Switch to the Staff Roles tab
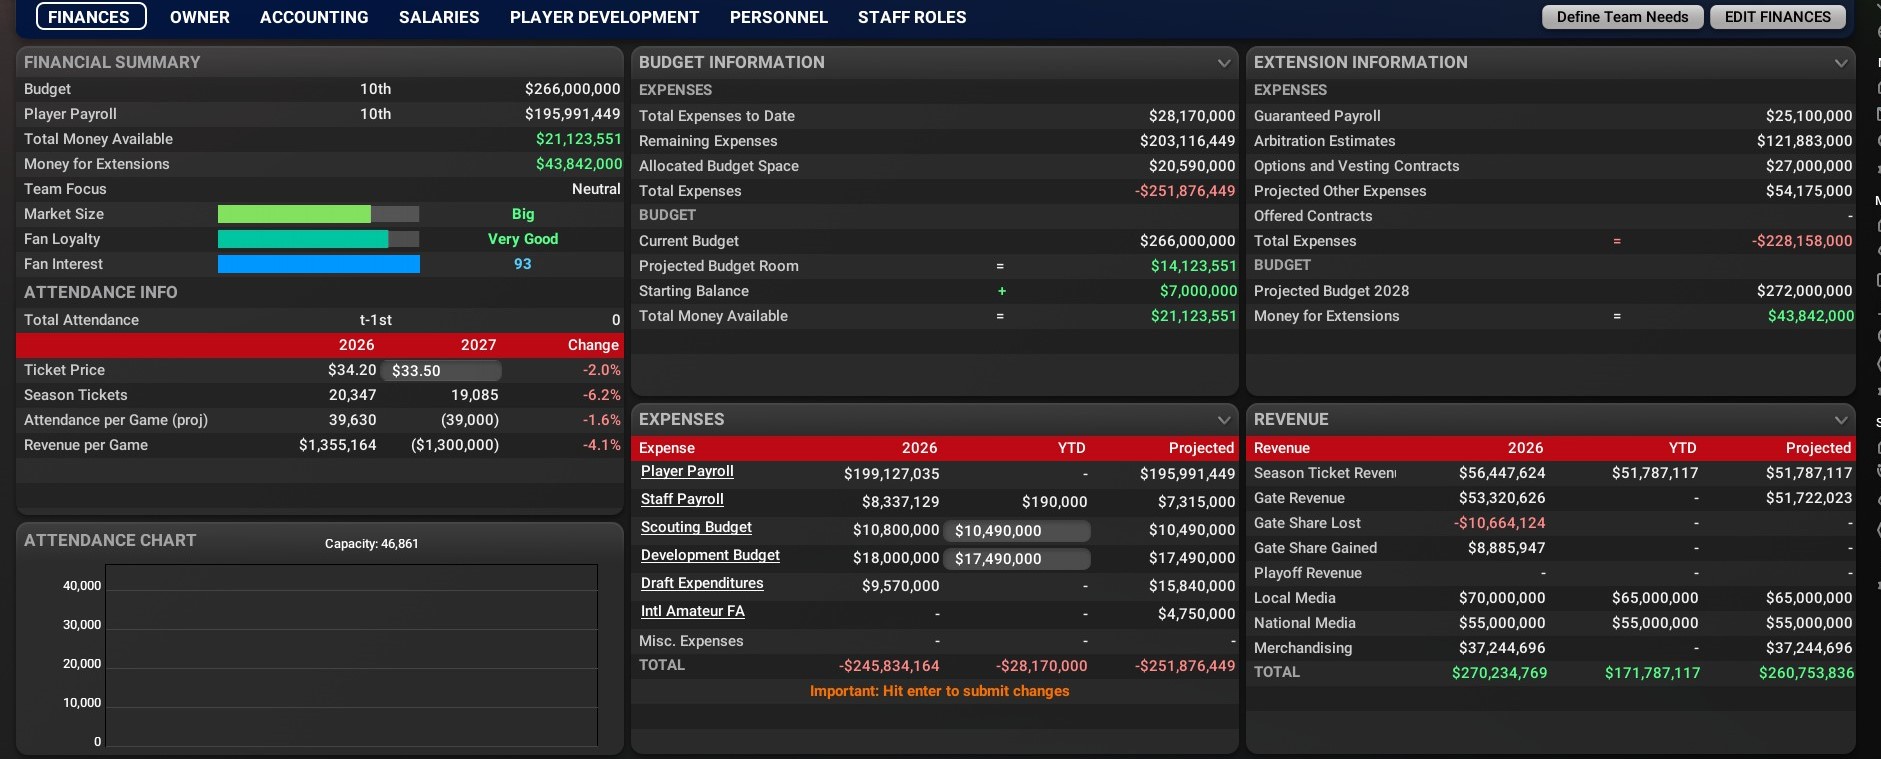The width and height of the screenshot is (1881, 759). (x=911, y=17)
